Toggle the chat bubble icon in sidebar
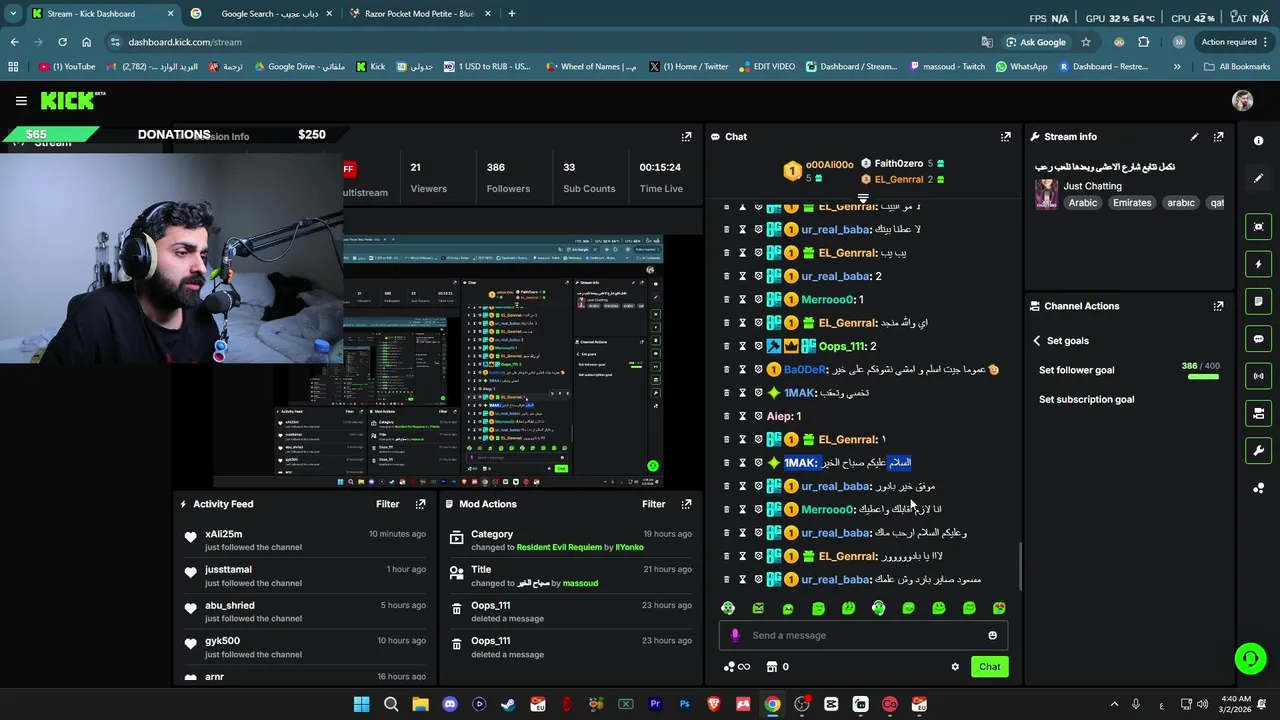Viewport: 1280px width, 720px height. pos(1258,339)
